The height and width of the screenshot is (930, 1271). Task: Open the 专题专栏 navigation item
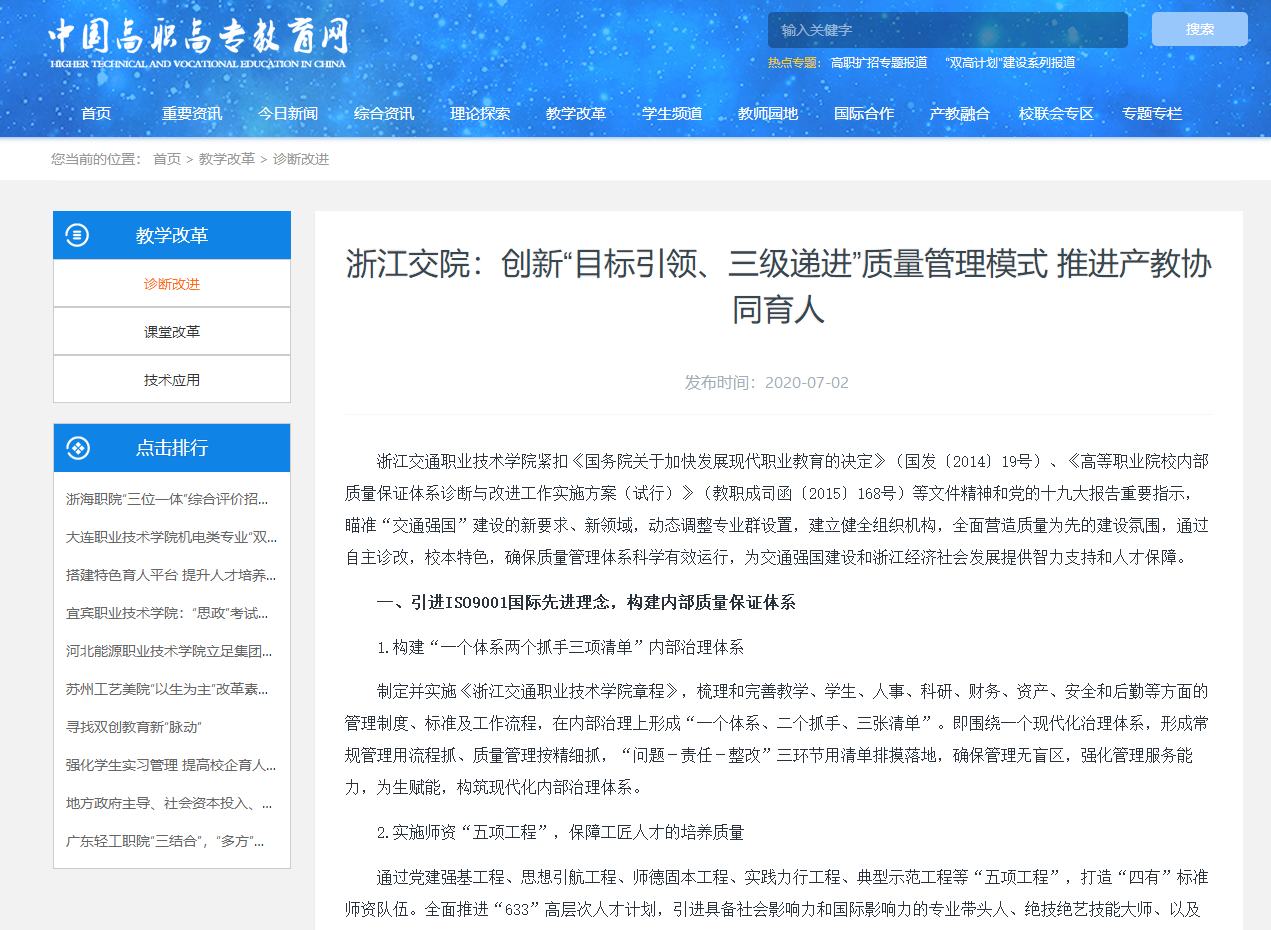click(1152, 114)
